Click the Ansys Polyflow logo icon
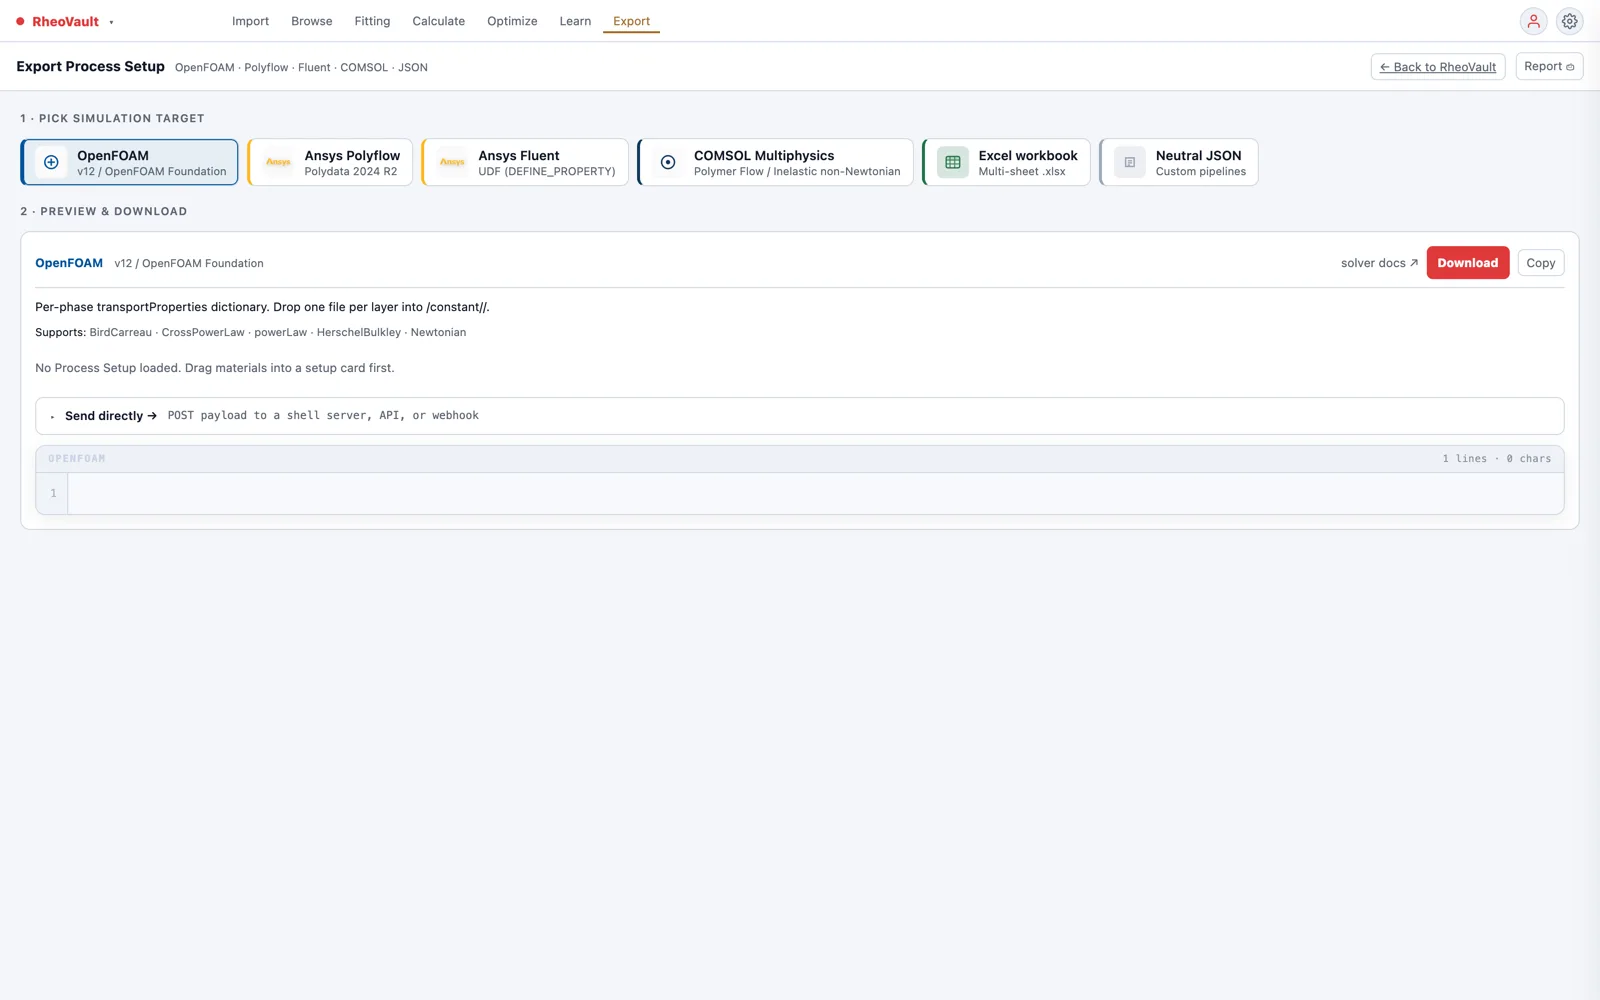Image resolution: width=1600 pixels, height=1000 pixels. tap(278, 162)
